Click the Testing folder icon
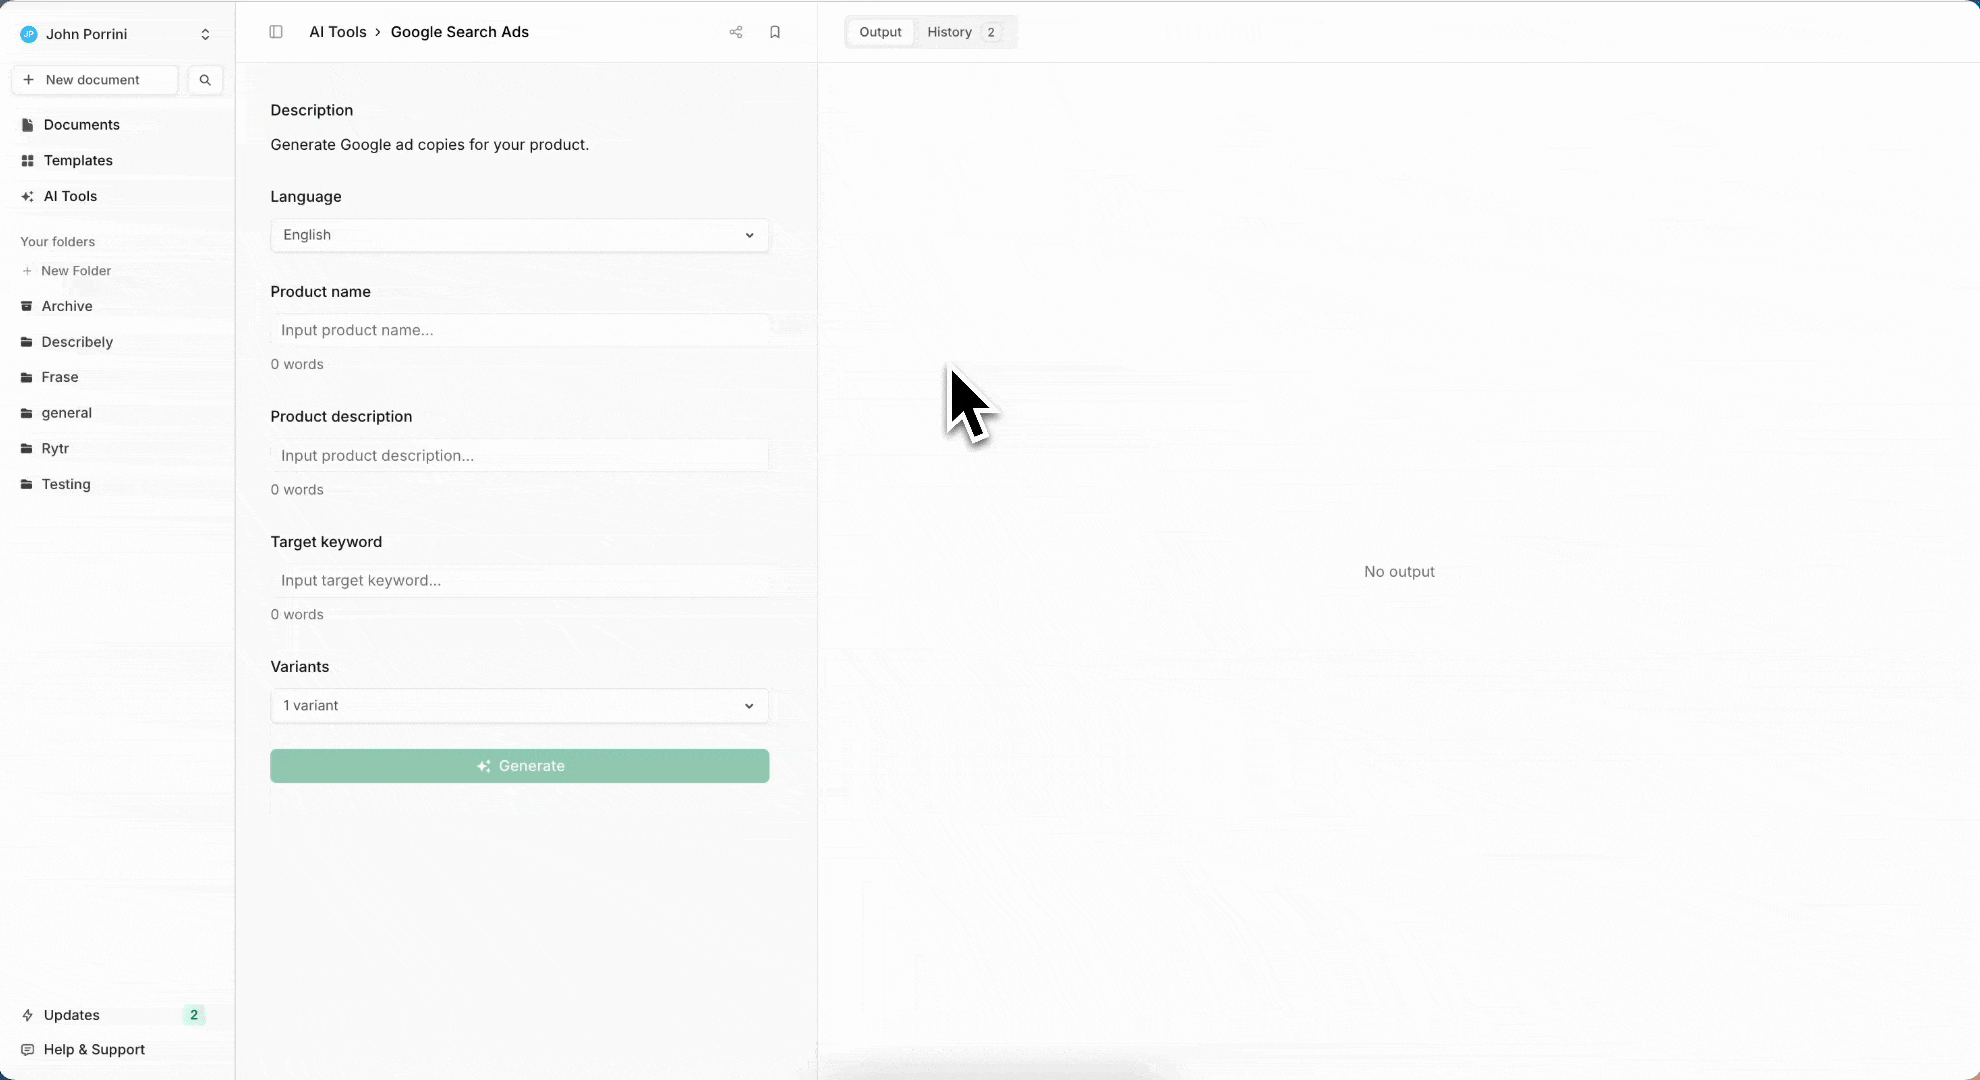Image resolution: width=1980 pixels, height=1080 pixels. coord(27,485)
